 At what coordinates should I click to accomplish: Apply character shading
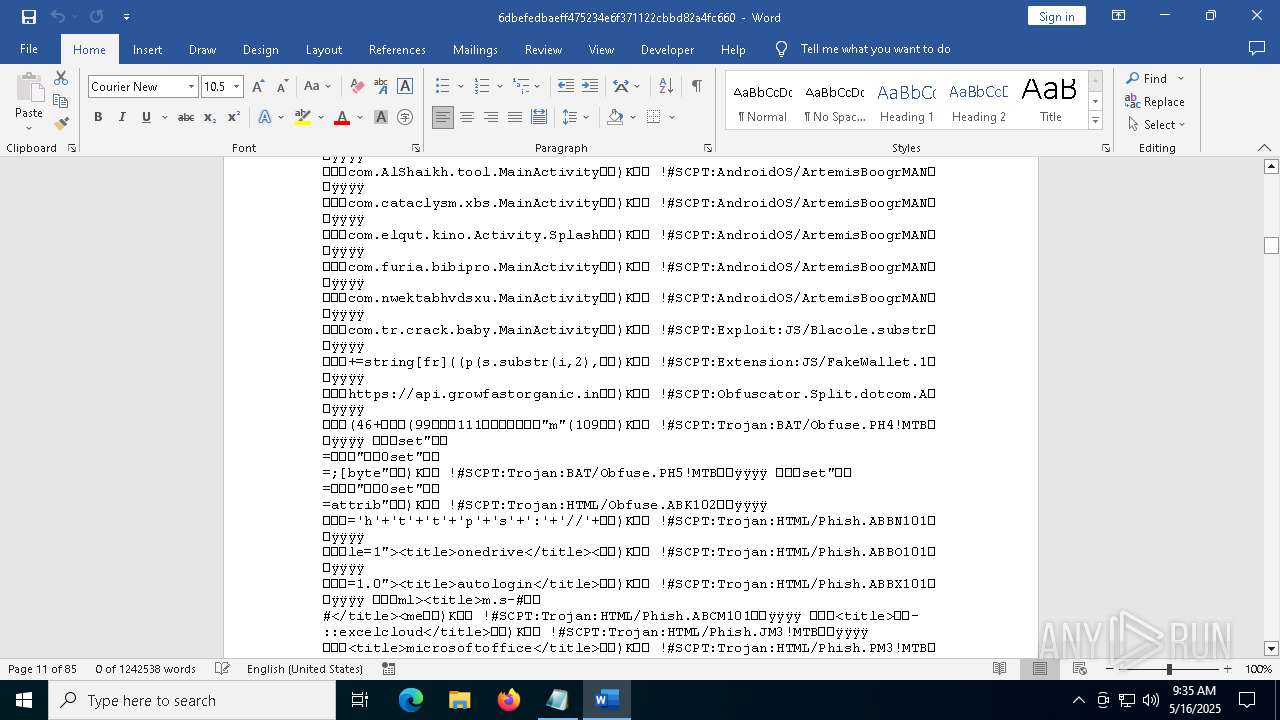click(x=381, y=118)
